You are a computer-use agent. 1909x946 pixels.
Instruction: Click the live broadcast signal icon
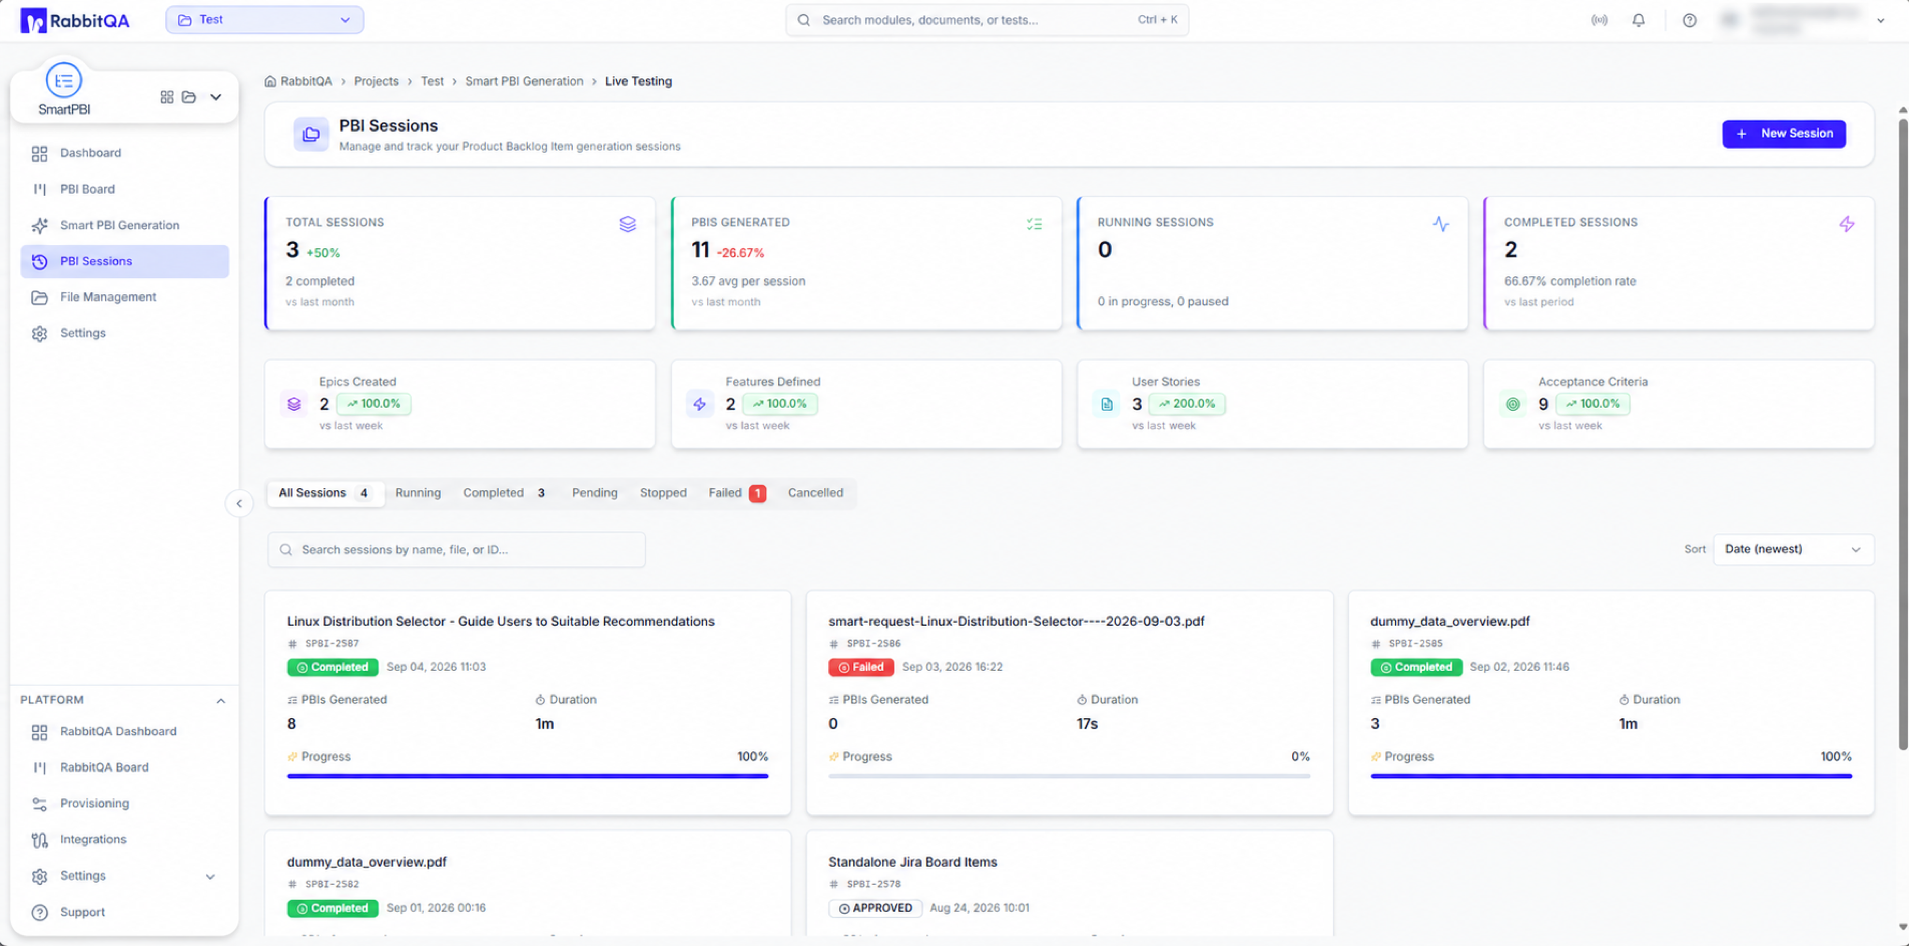pyautogui.click(x=1599, y=20)
